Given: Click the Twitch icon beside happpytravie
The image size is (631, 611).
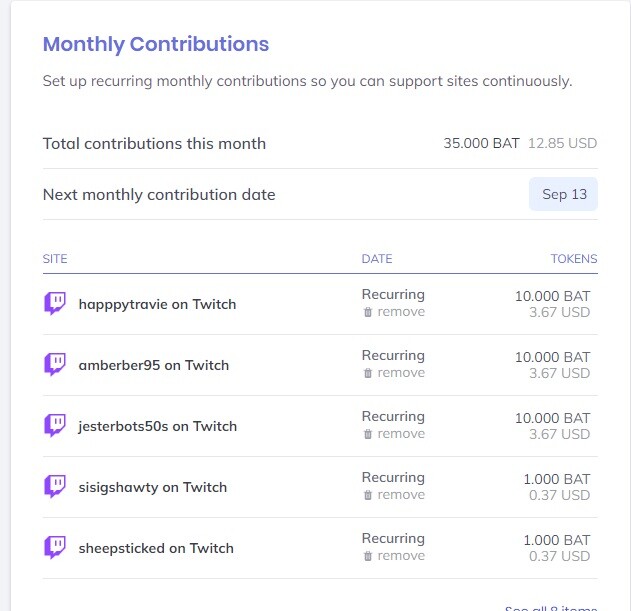Looking at the screenshot, I should 55,303.
